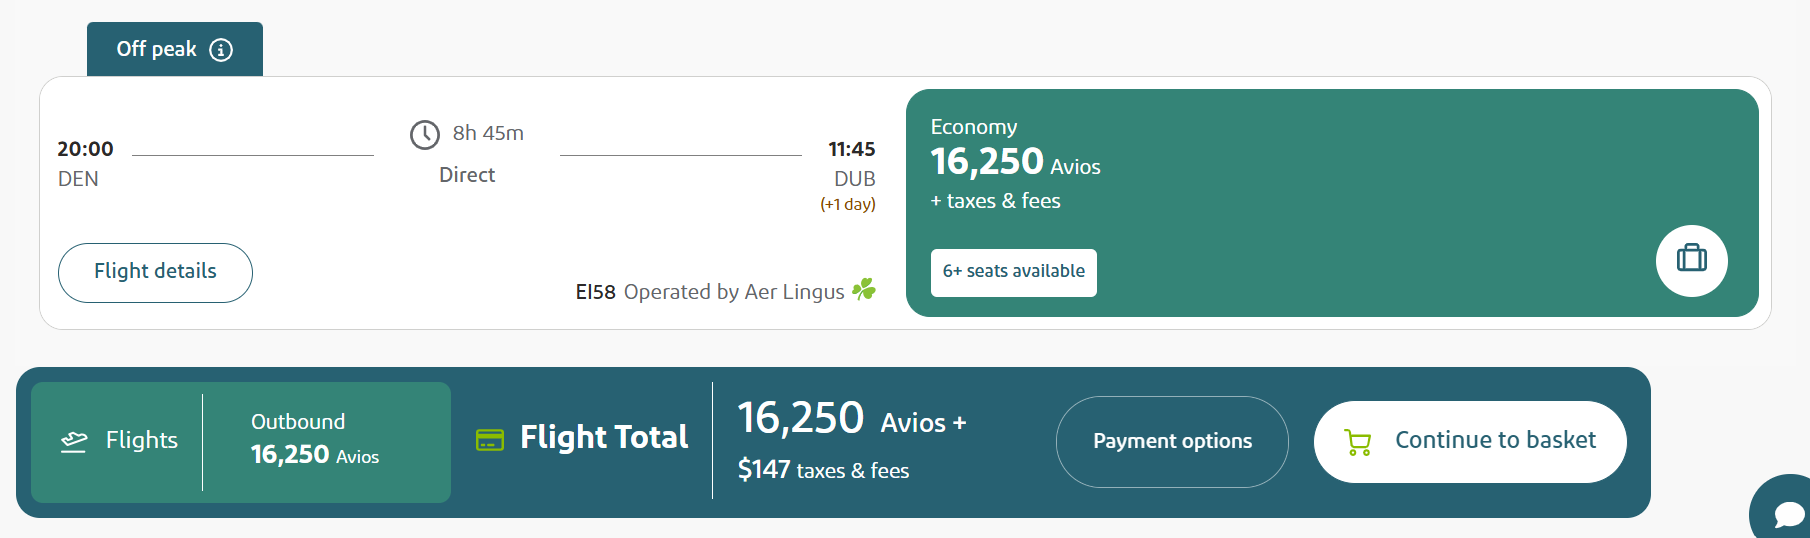Click flight number EI58
1810x538 pixels.
tap(595, 292)
